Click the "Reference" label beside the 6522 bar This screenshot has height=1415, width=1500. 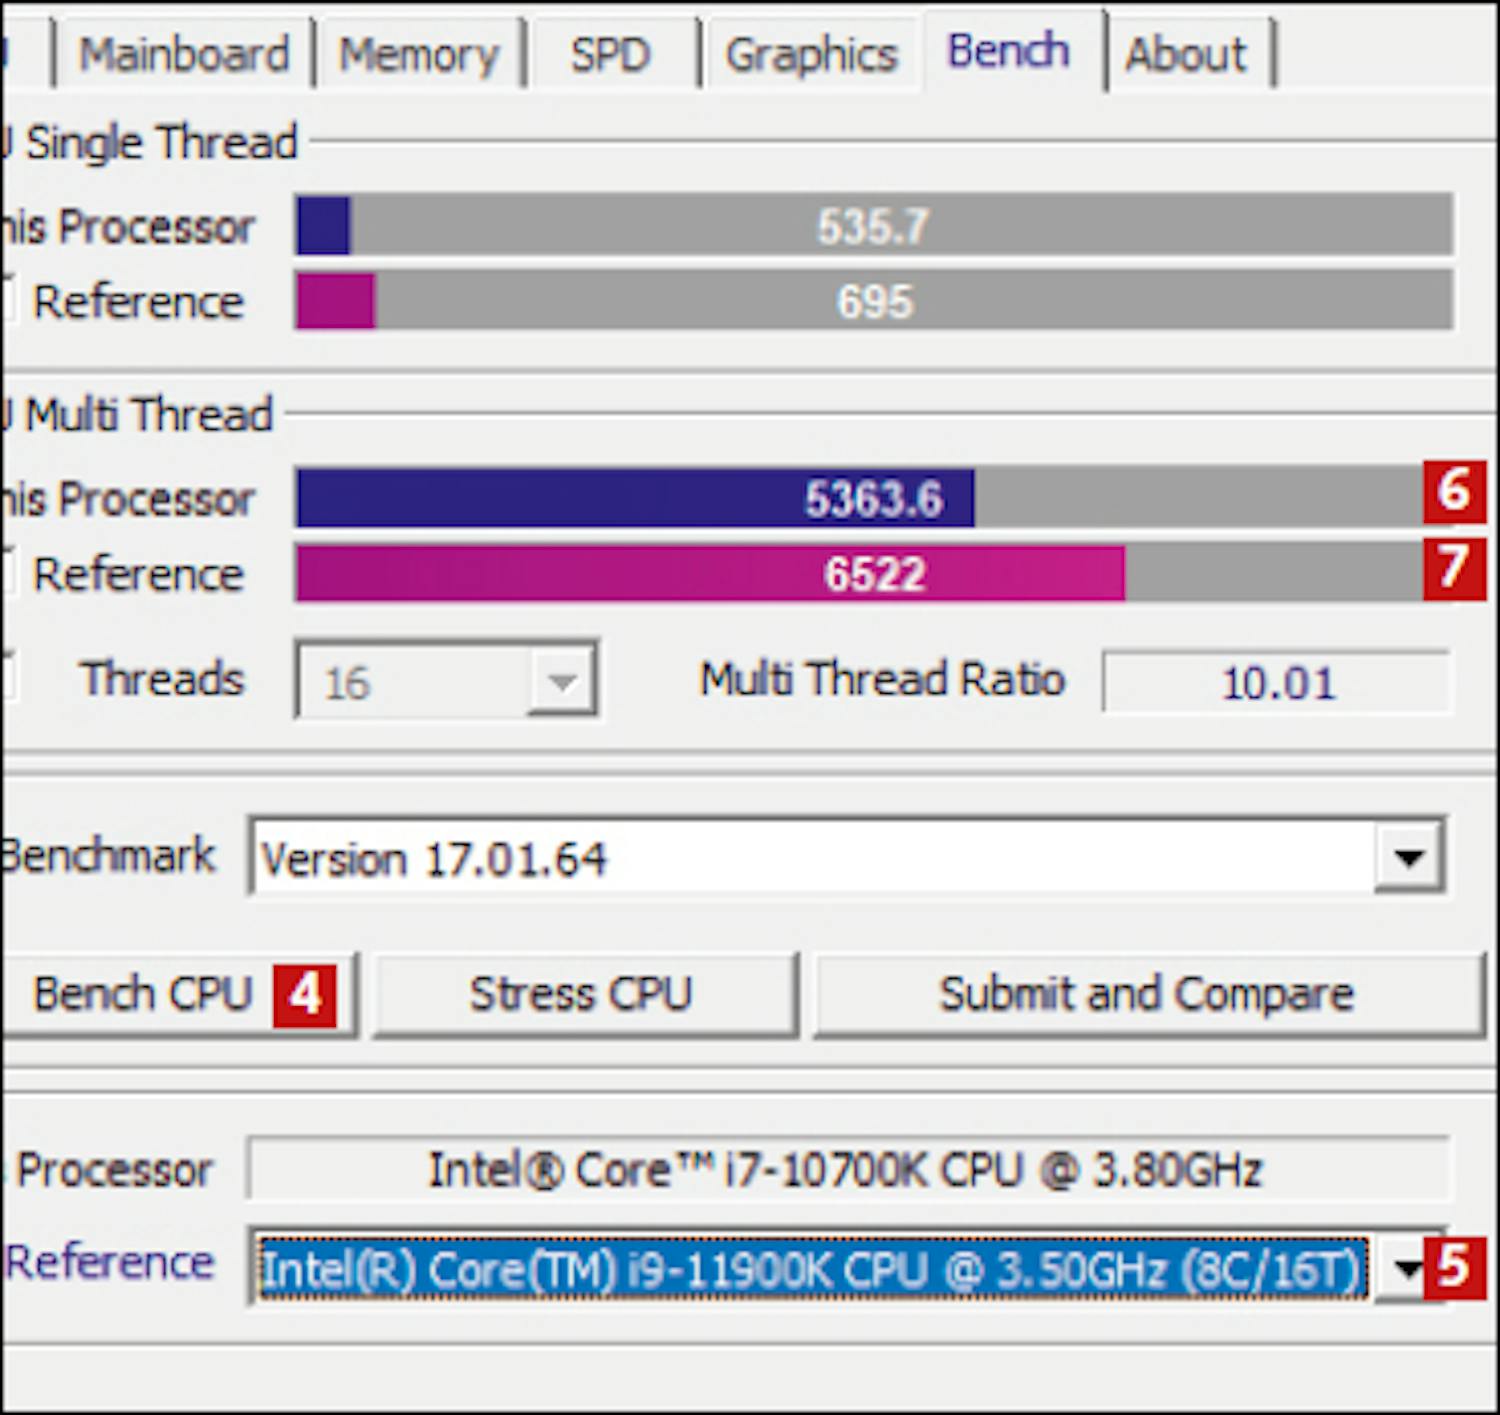[x=138, y=574]
